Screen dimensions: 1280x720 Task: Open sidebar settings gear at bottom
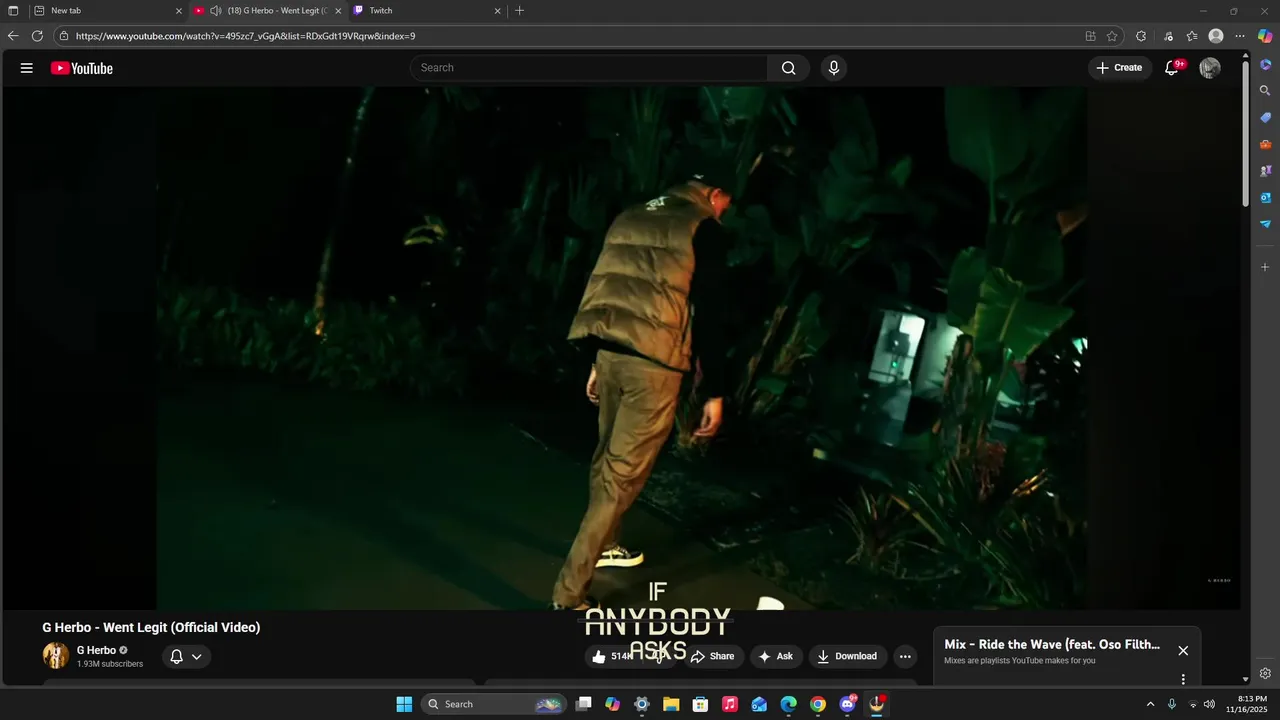1265,673
